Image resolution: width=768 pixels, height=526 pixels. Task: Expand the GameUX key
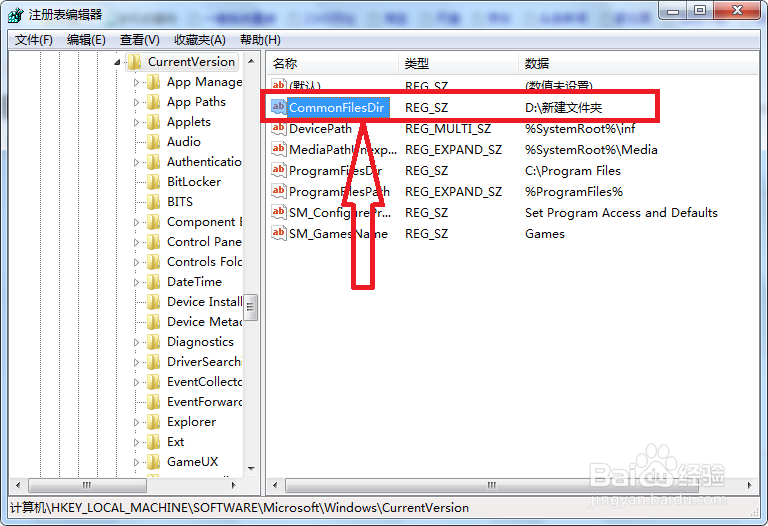(x=136, y=462)
